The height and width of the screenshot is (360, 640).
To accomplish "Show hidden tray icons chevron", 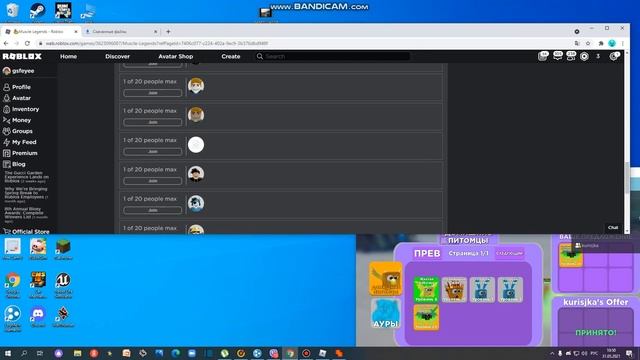I will 552,353.
